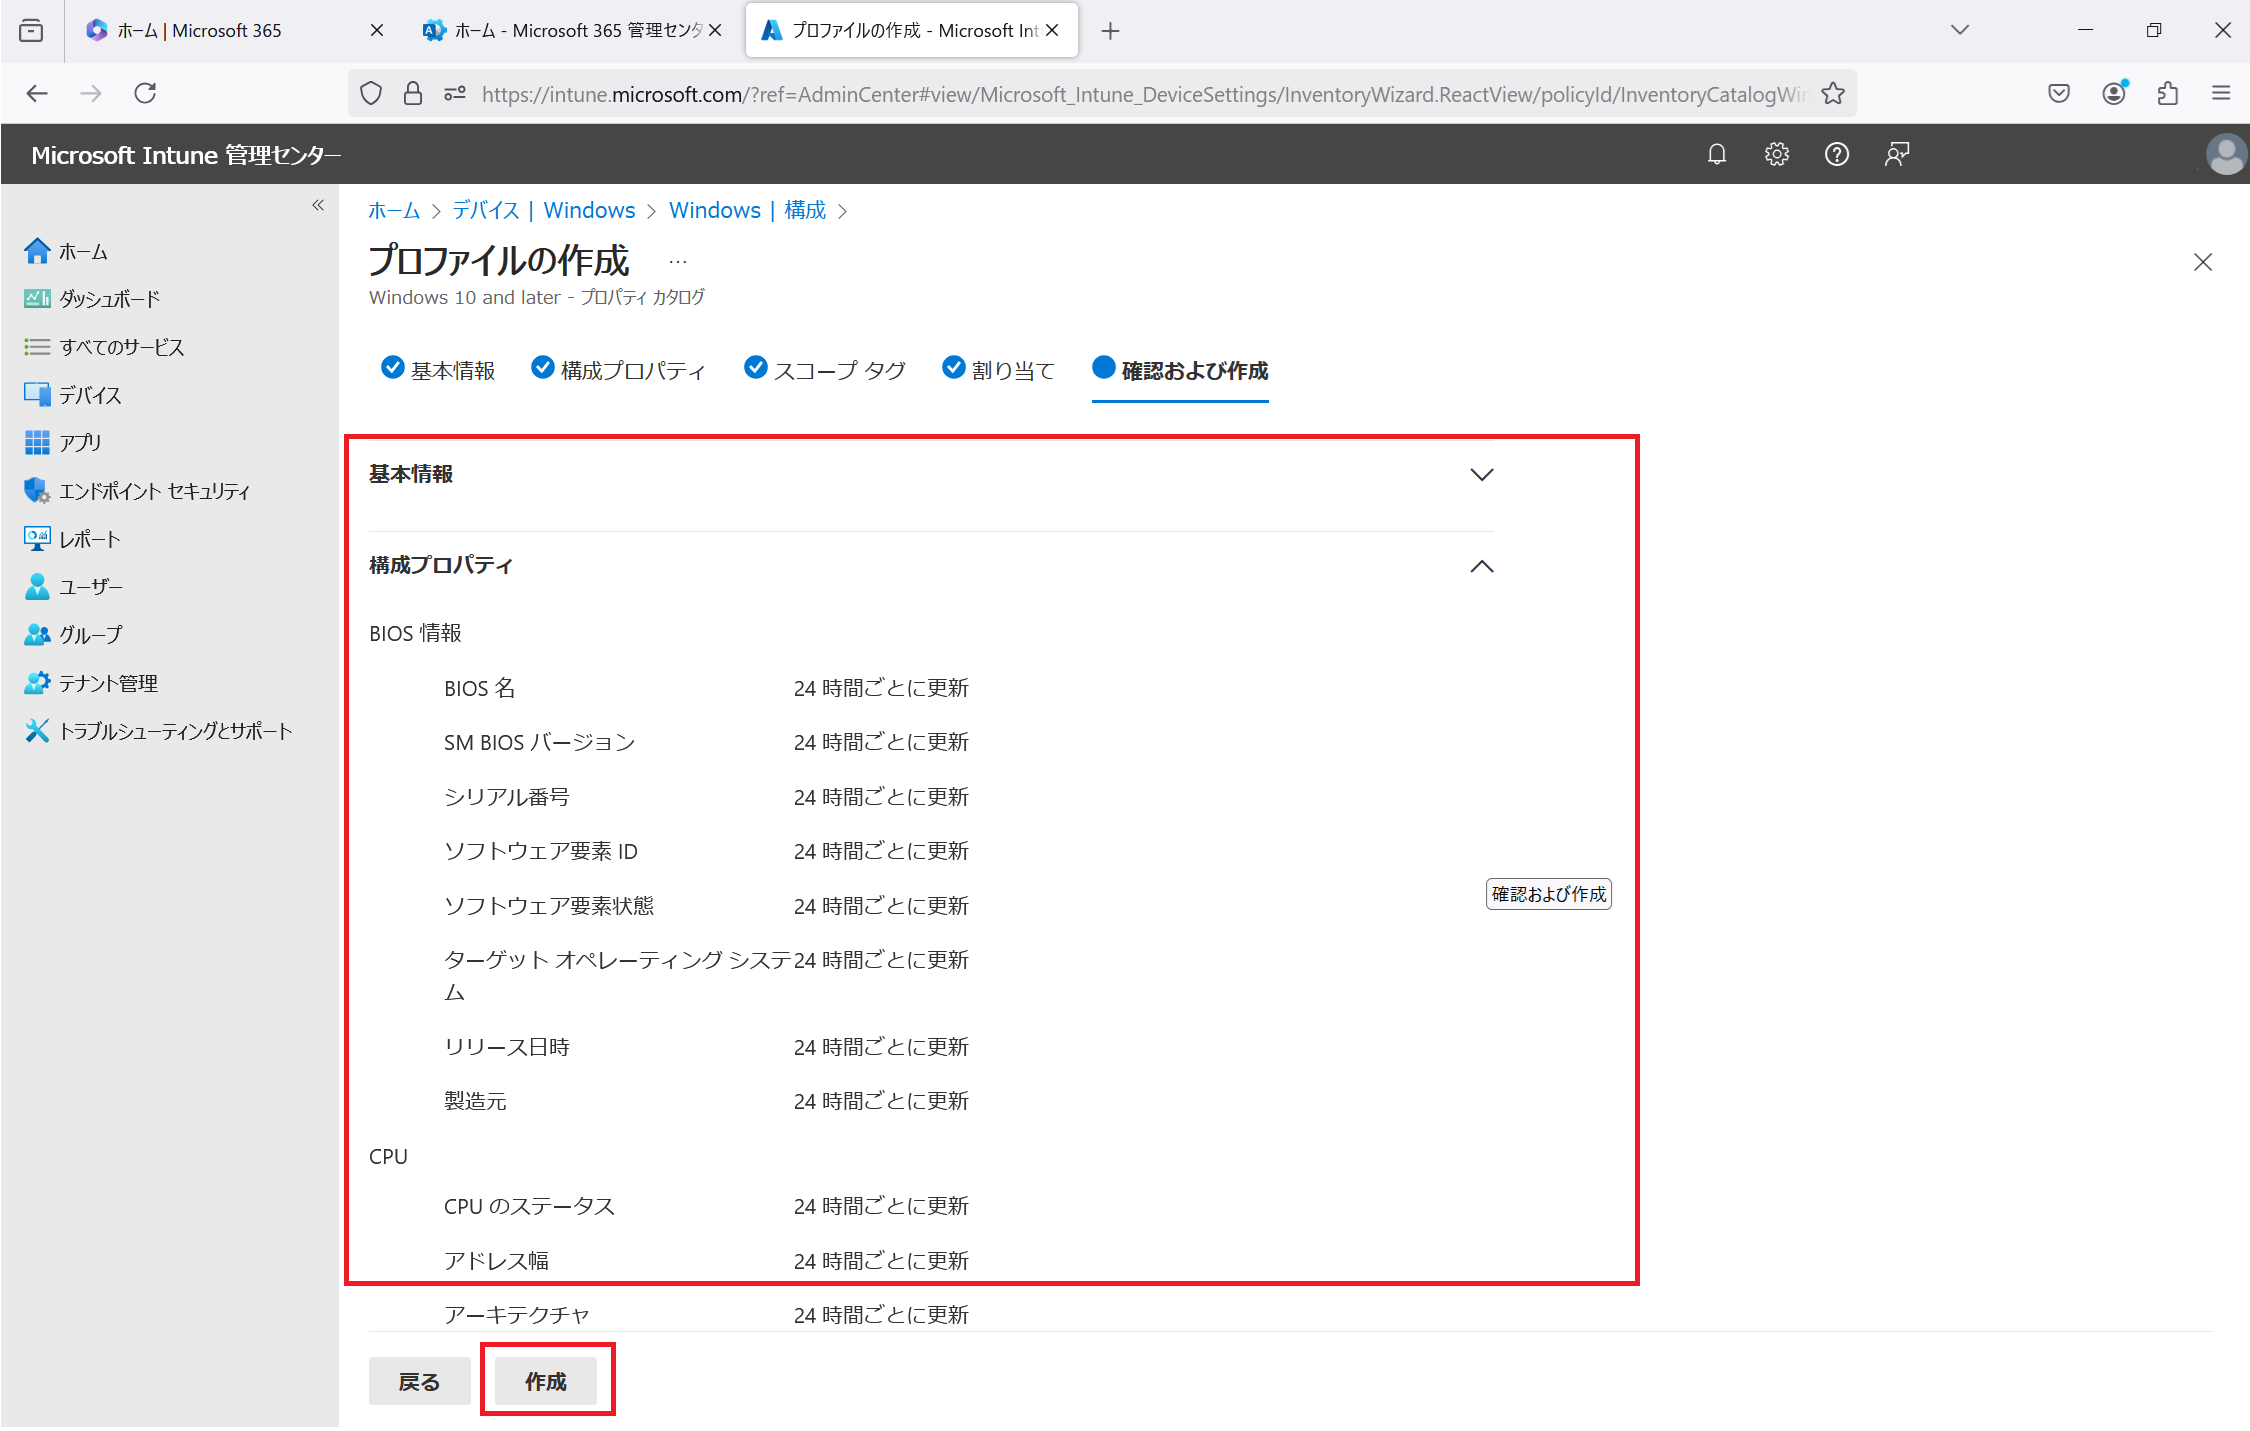Open the browser extensions icon
Image resolution: width=2250 pixels, height=1431 pixels.
coord(2167,93)
